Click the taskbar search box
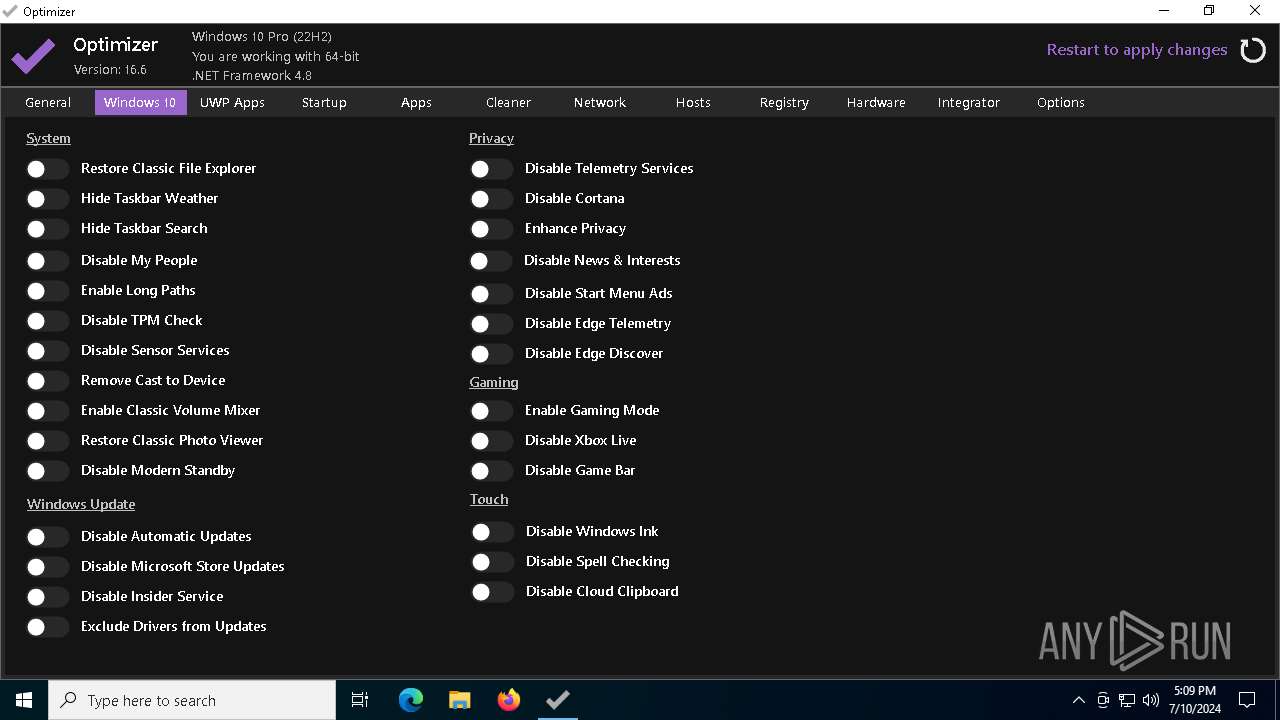Screen dimensions: 1280x720 click(x=192, y=700)
